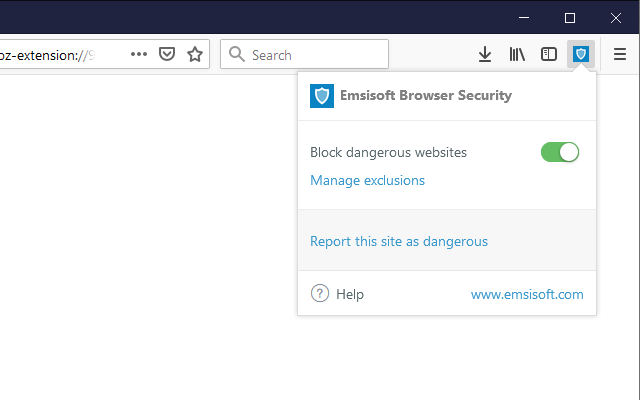Visit the www.emsisoft.com link
Screen dimensions: 640x400
(x=527, y=294)
